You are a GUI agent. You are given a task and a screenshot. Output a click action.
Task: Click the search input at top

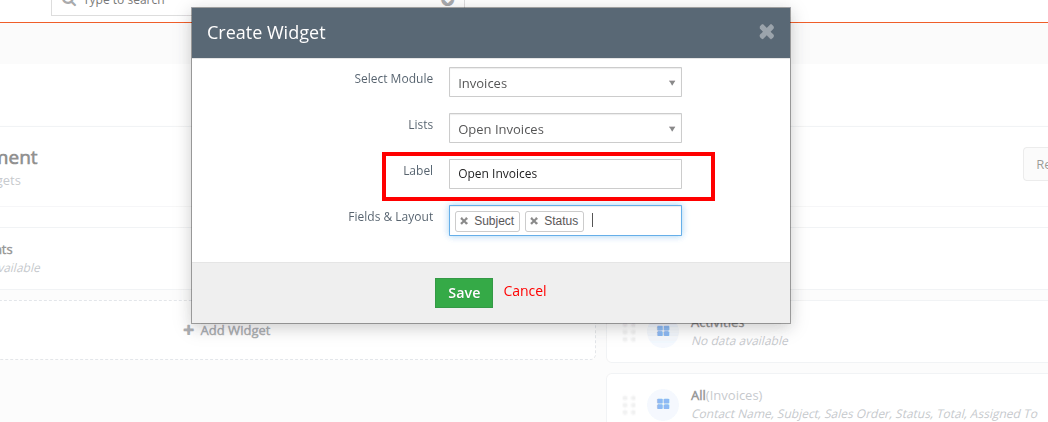tap(257, 3)
